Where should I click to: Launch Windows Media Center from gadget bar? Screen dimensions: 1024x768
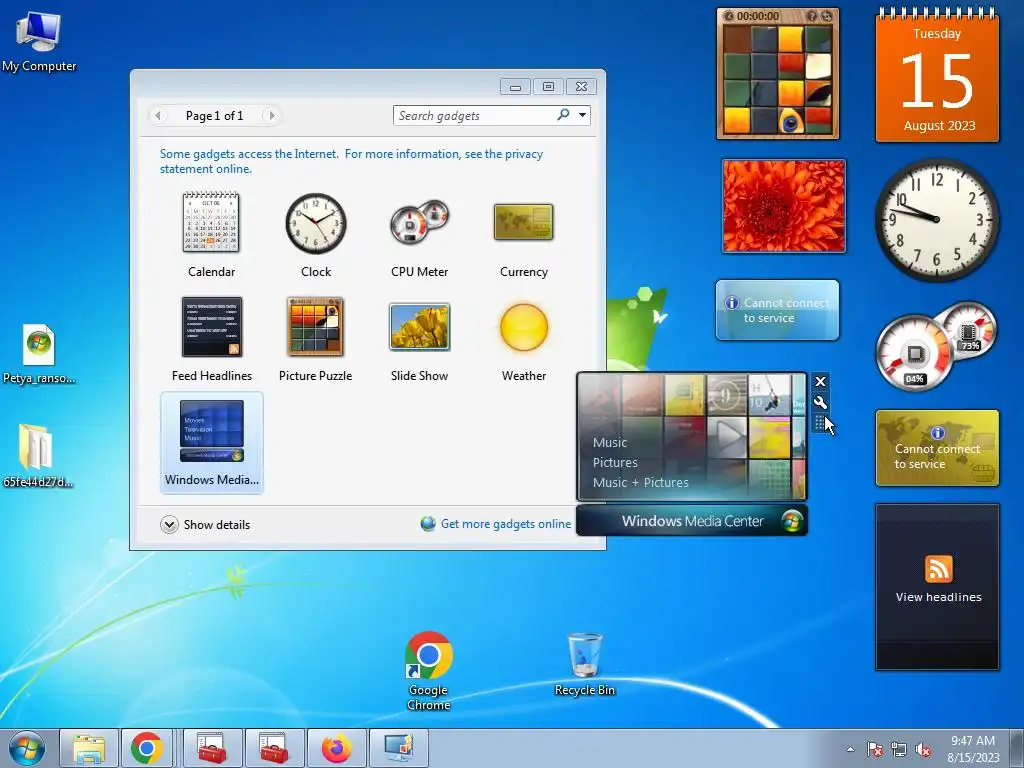click(692, 520)
